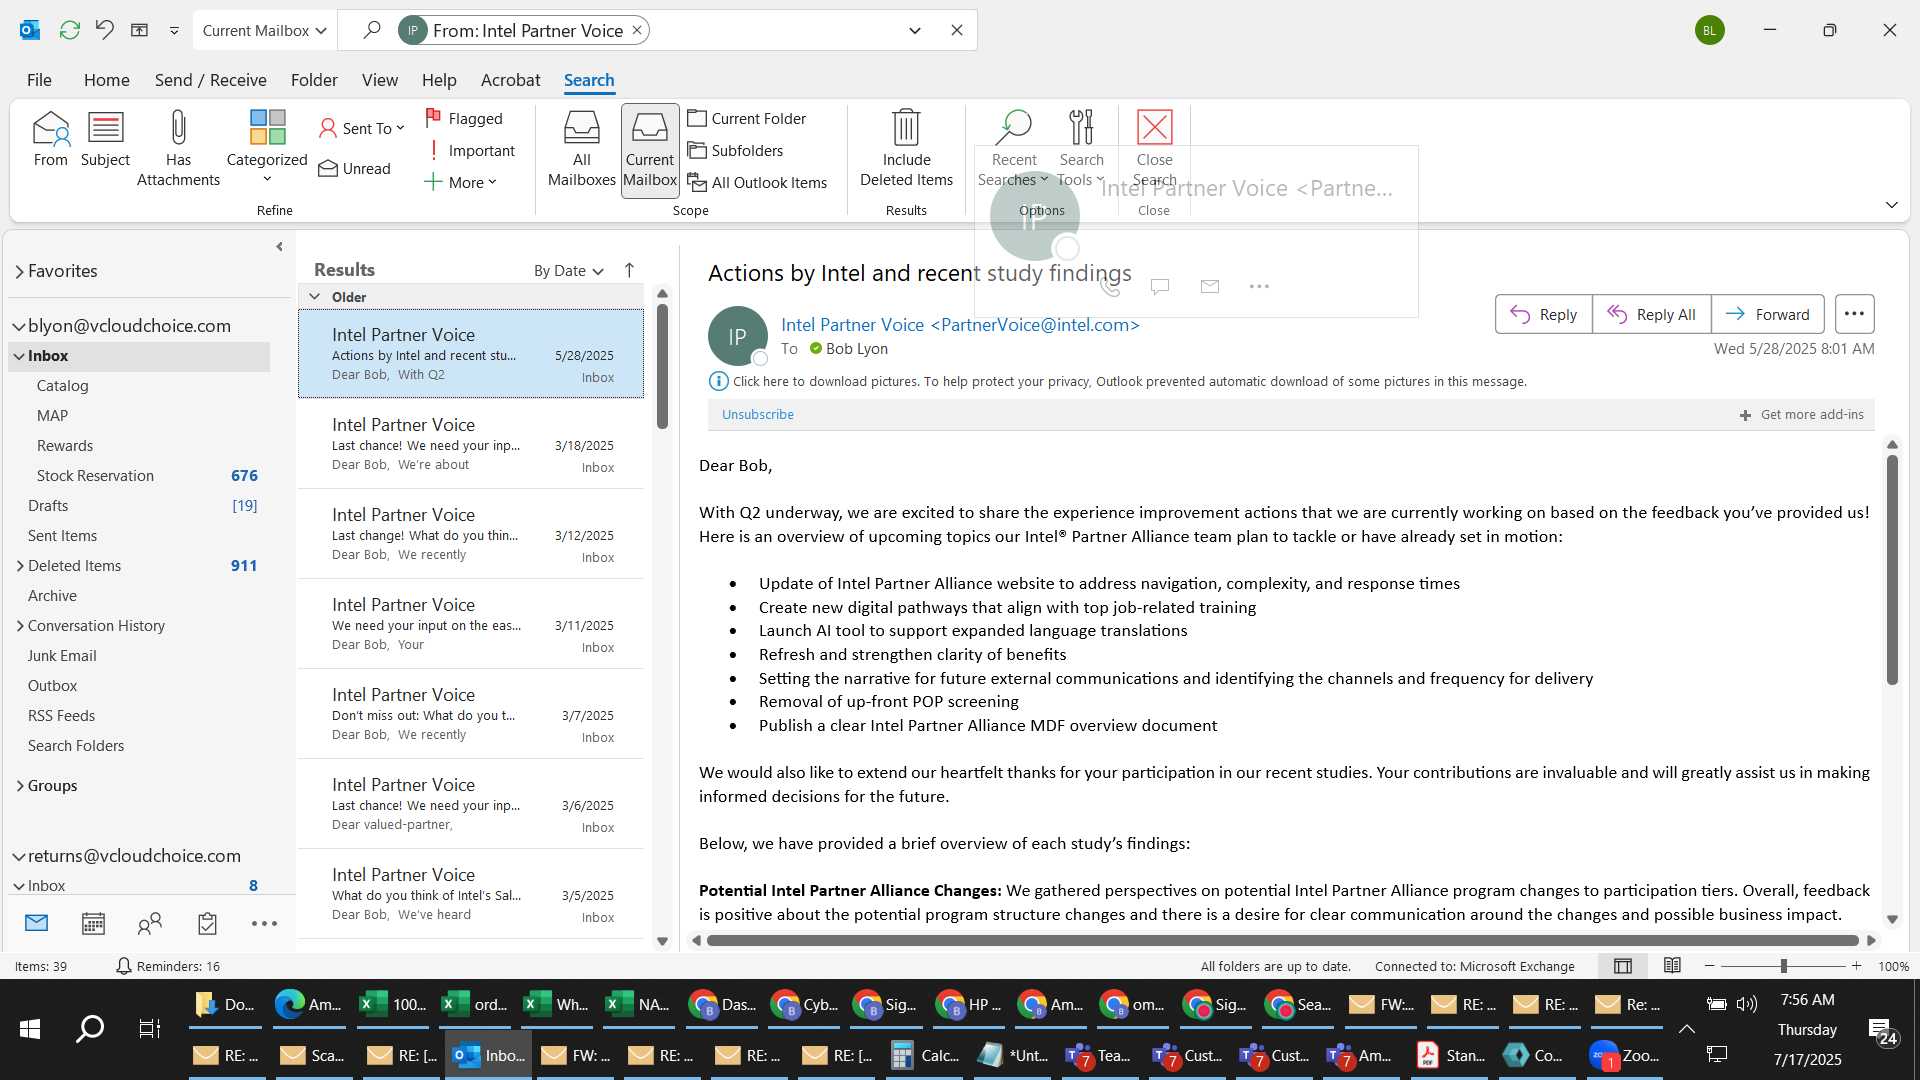Expand the Groups section

(20, 786)
